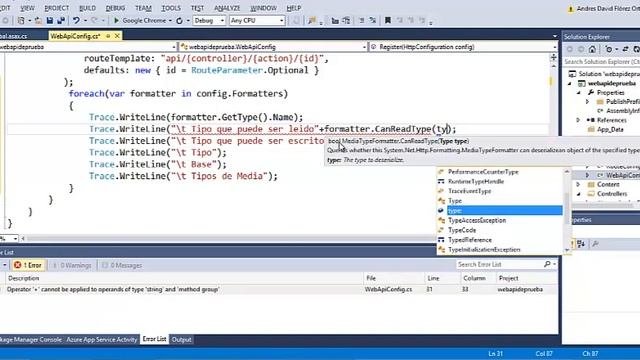Click the New Project icon in toolbar
The image size is (640, 360).
click(21, 20)
